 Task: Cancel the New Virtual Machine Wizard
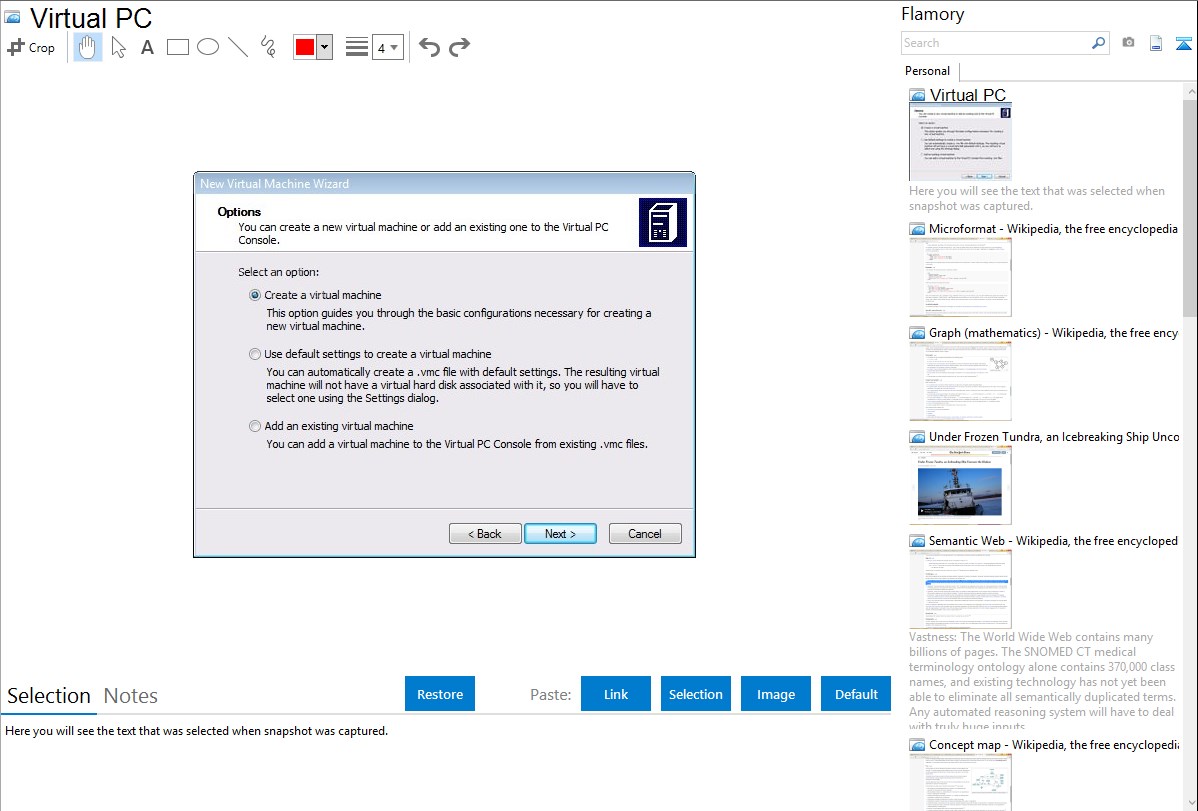tap(645, 534)
